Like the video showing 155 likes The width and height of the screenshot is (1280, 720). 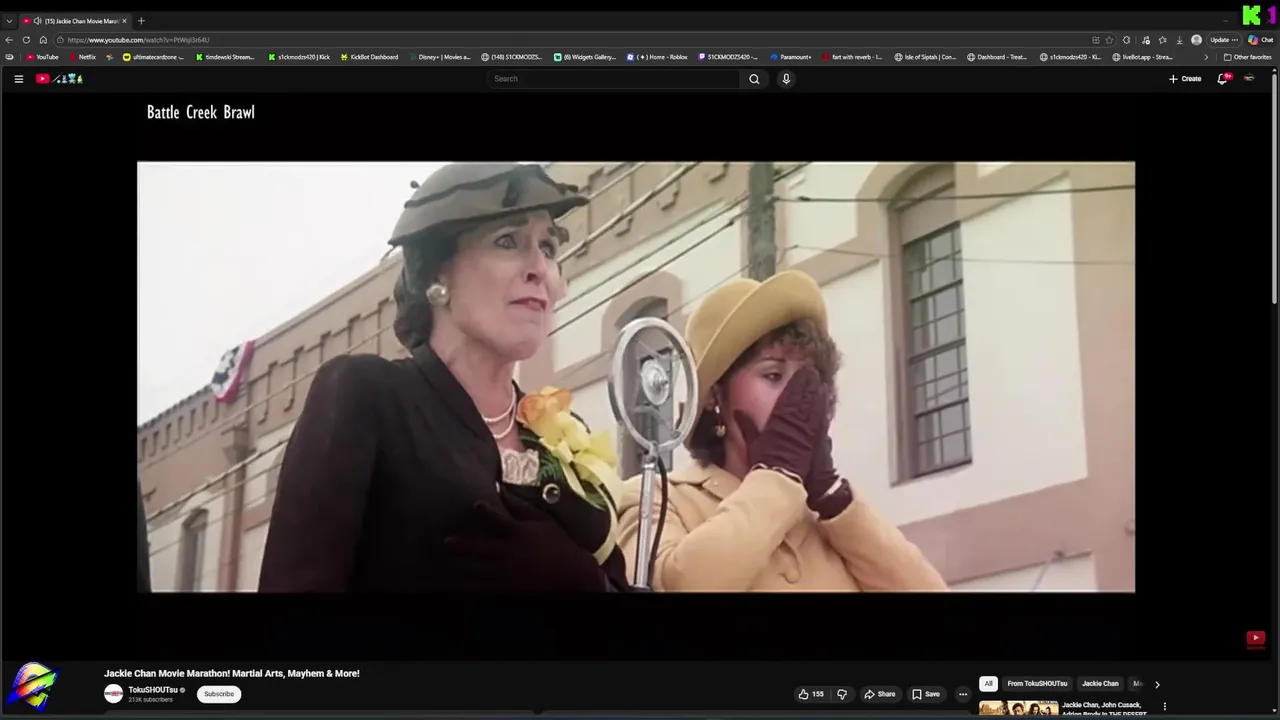pyautogui.click(x=811, y=694)
